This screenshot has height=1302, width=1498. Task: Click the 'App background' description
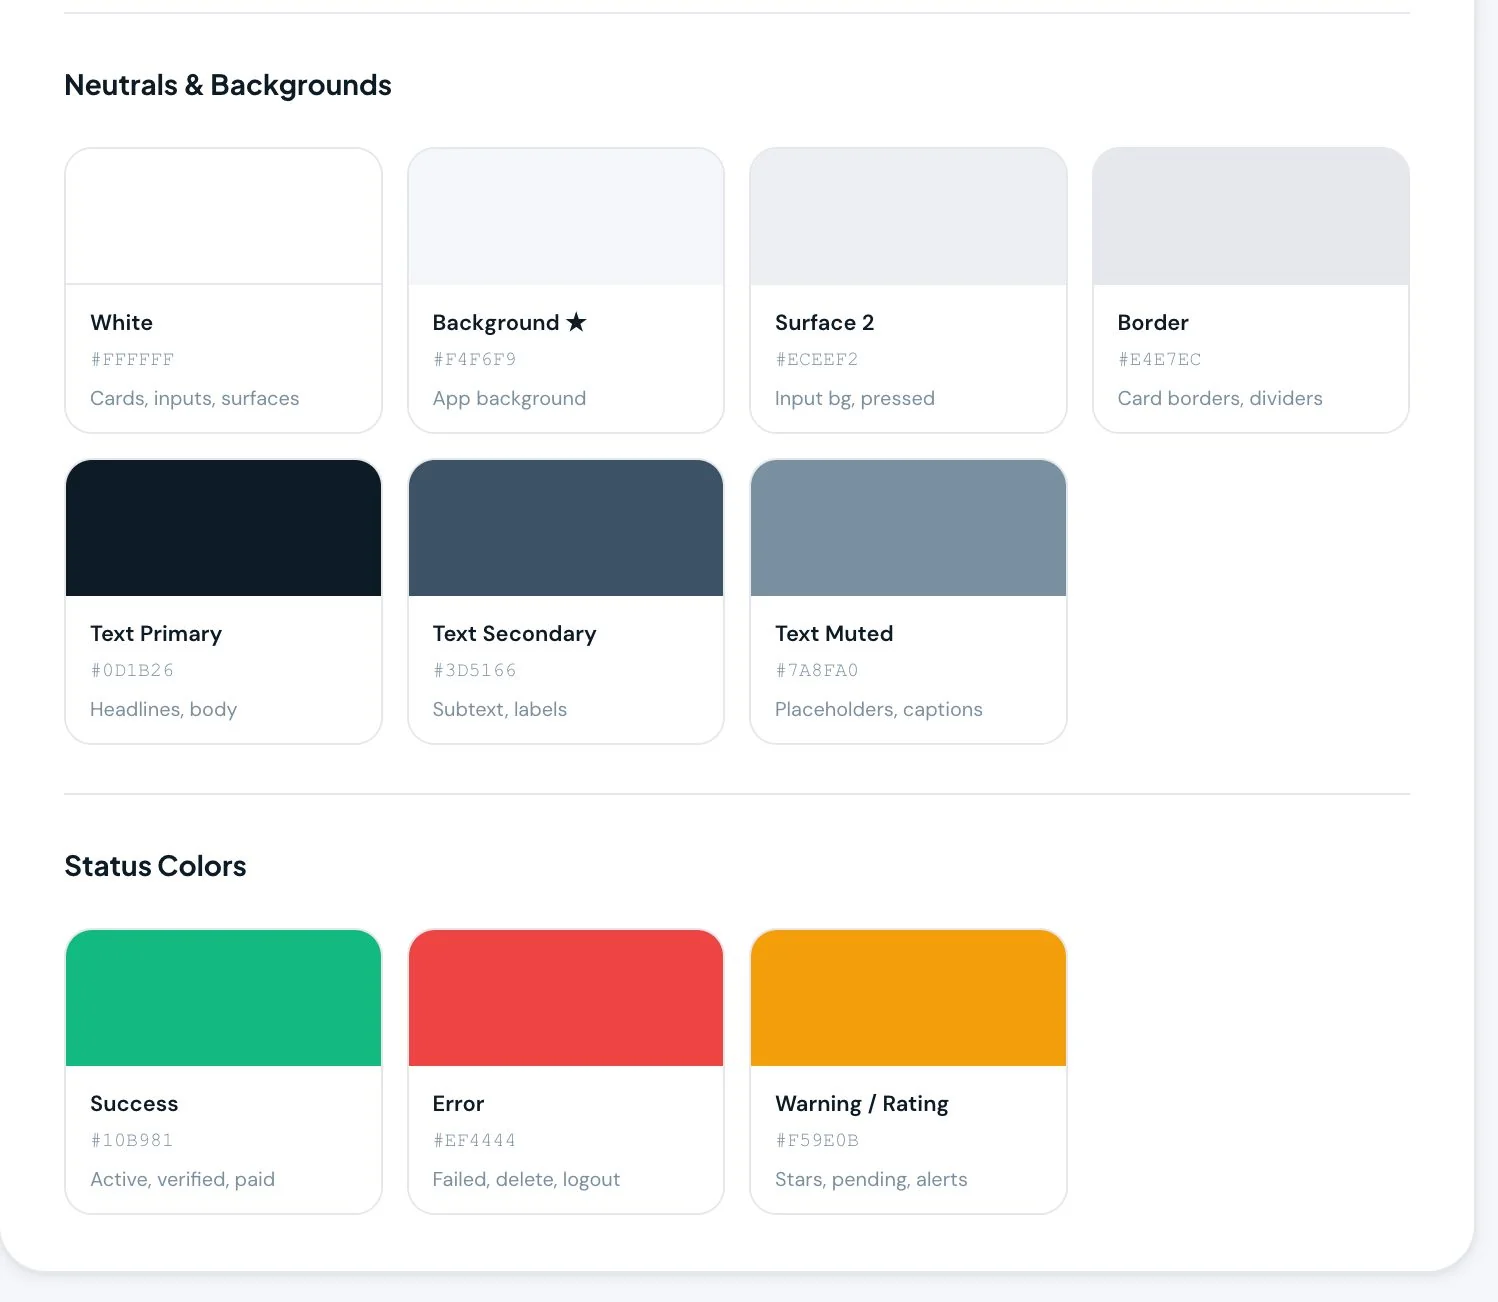(510, 399)
